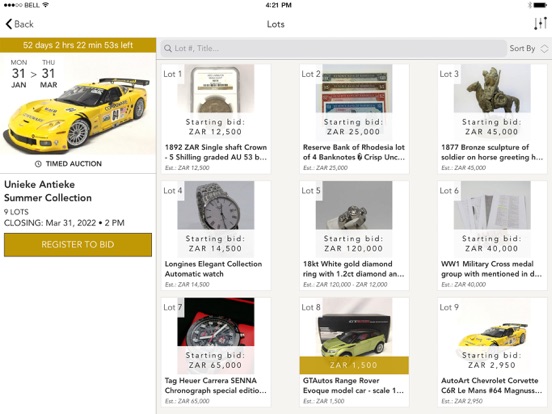
Task: Select title '1877 Bronze sculpture of soldier'
Action: coord(492,152)
